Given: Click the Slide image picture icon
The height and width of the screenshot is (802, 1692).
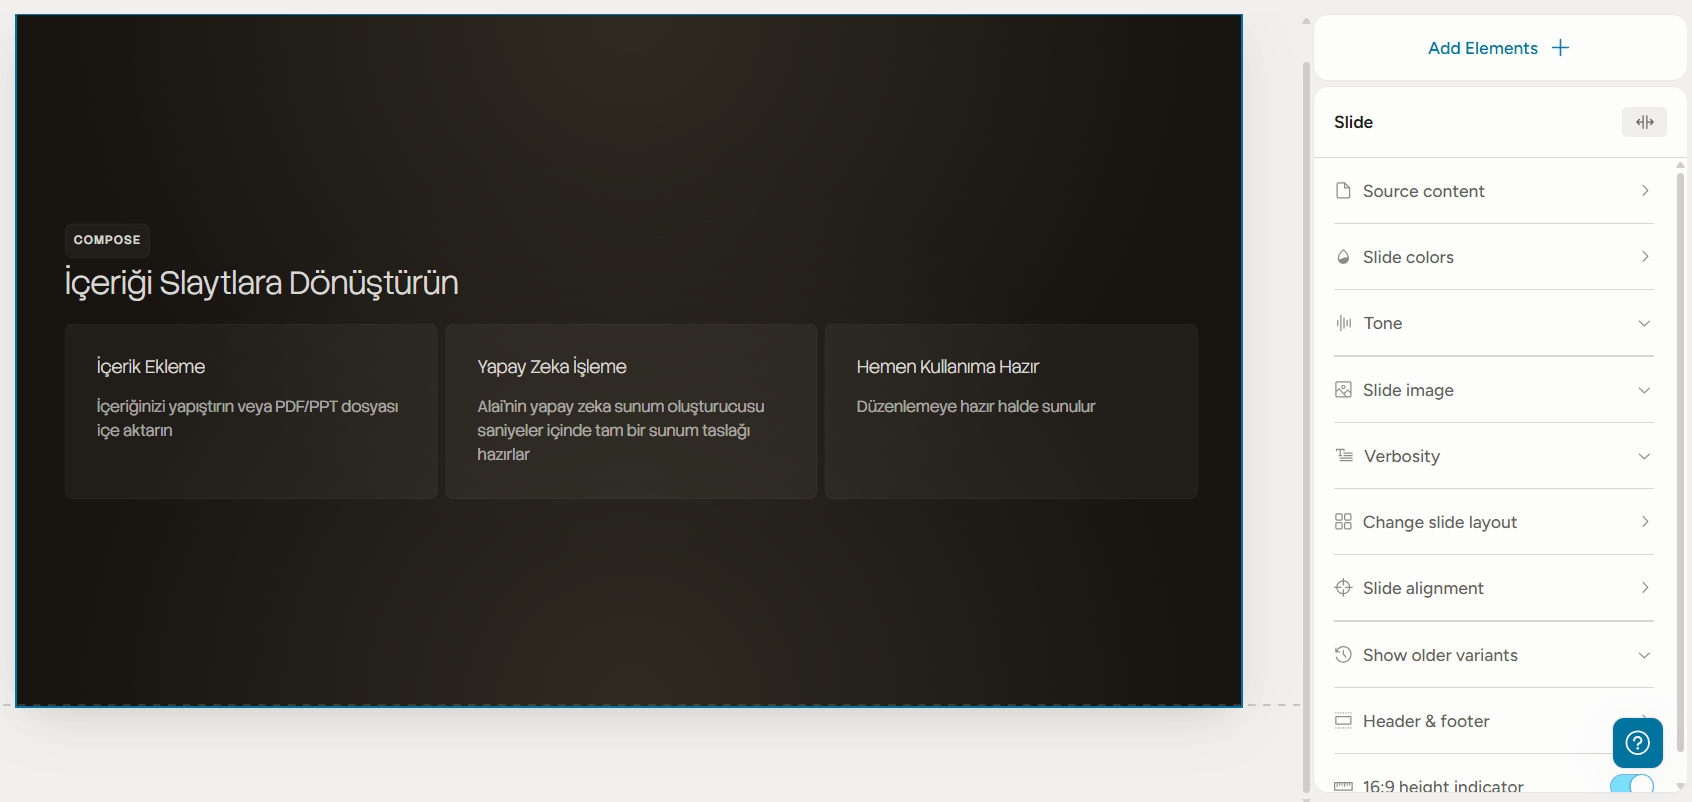Looking at the screenshot, I should coord(1343,390).
